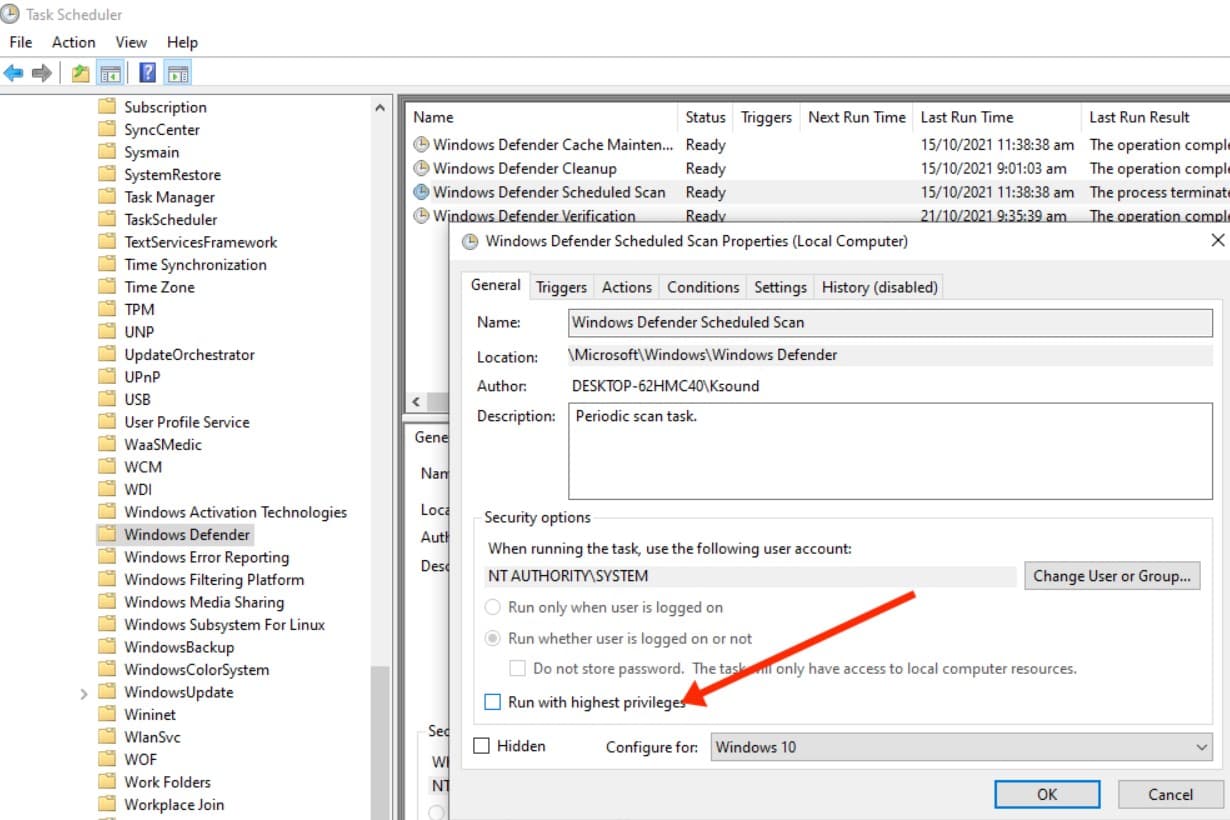This screenshot has height=820, width=1230.
Task: Select the Windows Activation Technologies folder
Action: (235, 513)
